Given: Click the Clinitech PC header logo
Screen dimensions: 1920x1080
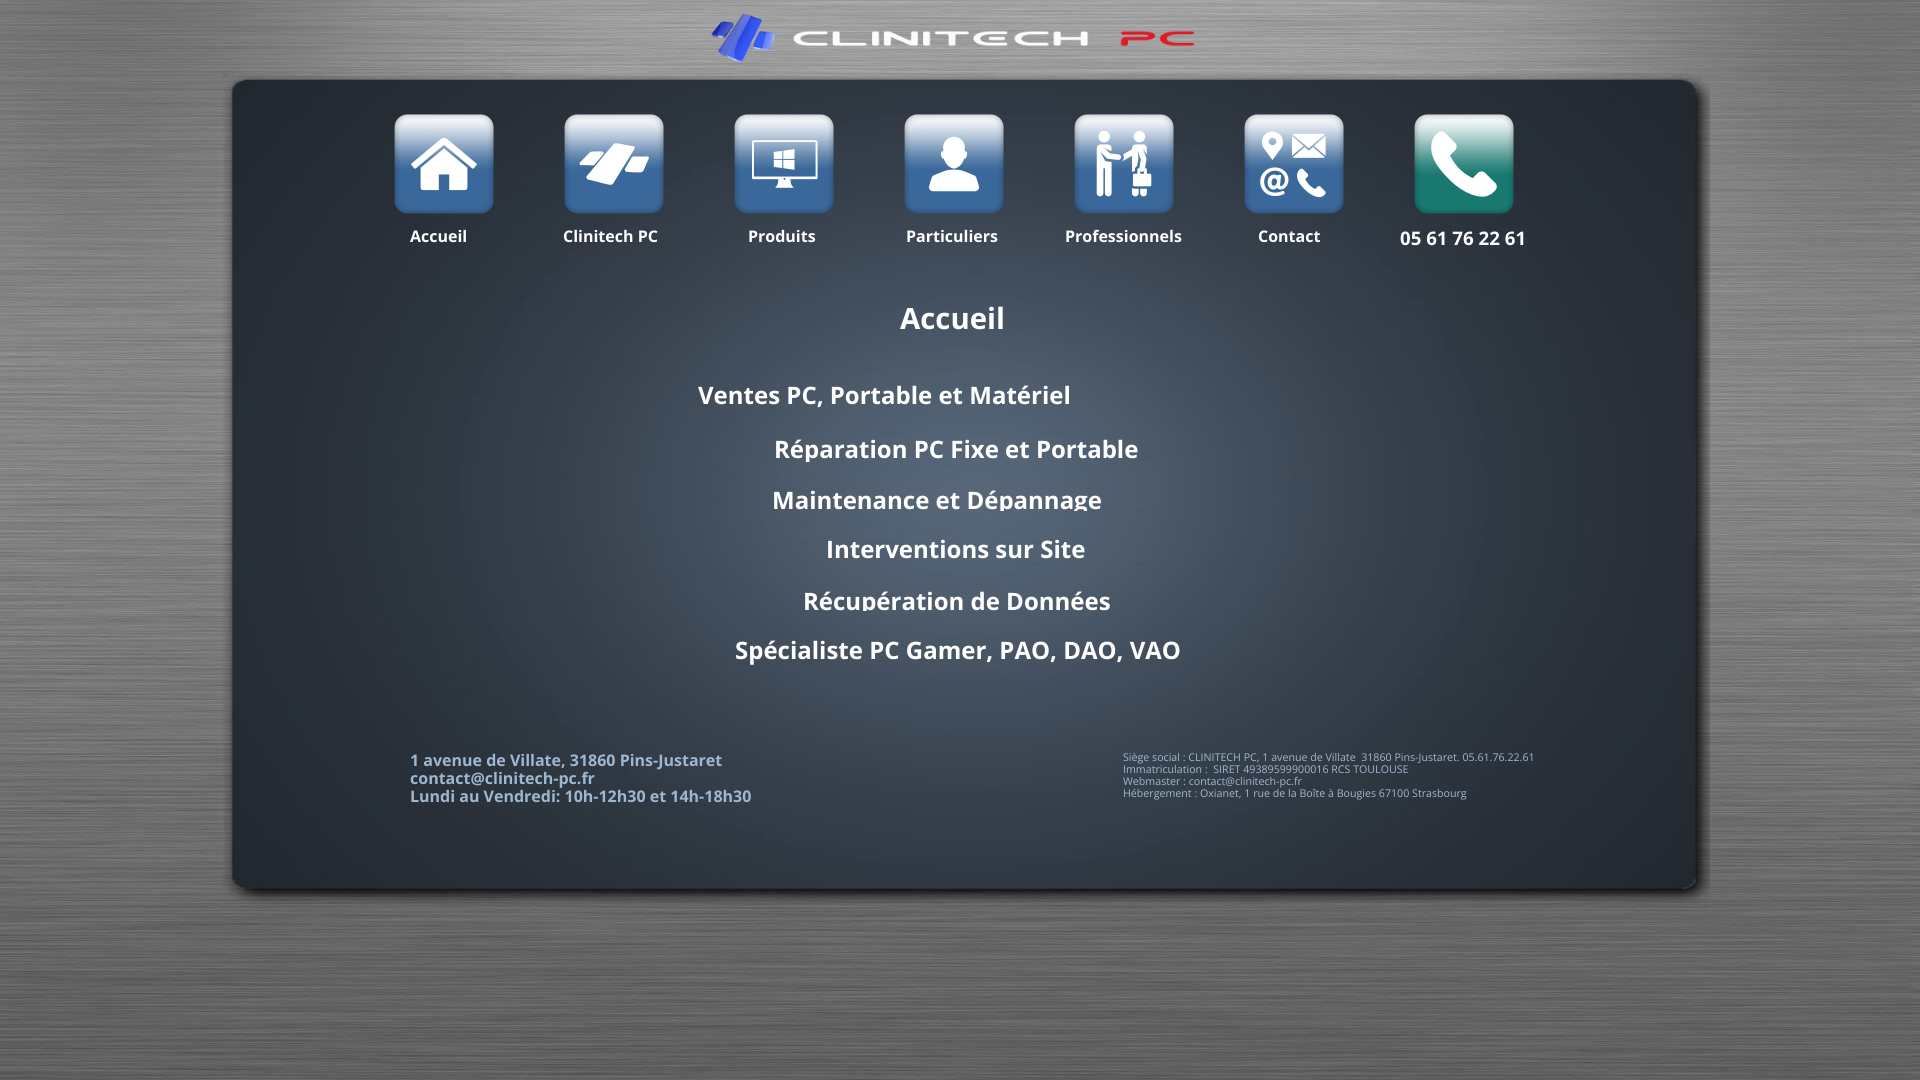Looking at the screenshot, I should point(953,38).
